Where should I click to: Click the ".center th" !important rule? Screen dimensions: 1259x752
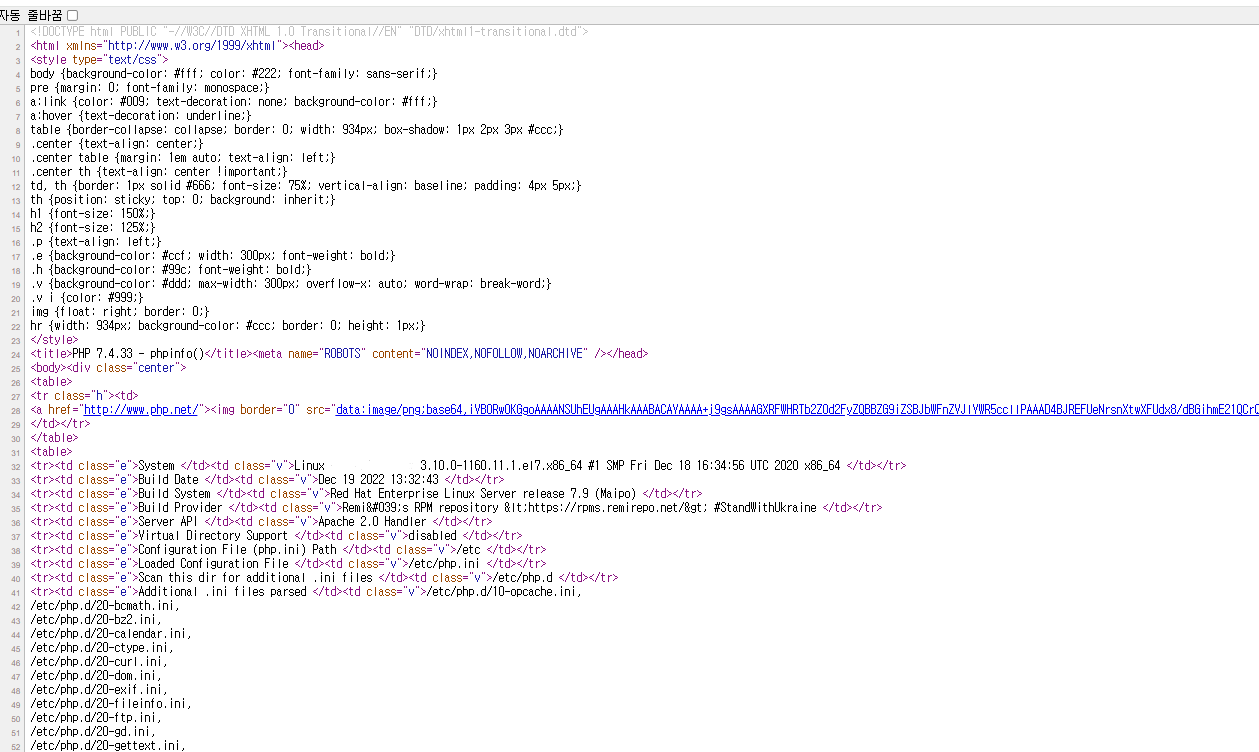(159, 172)
